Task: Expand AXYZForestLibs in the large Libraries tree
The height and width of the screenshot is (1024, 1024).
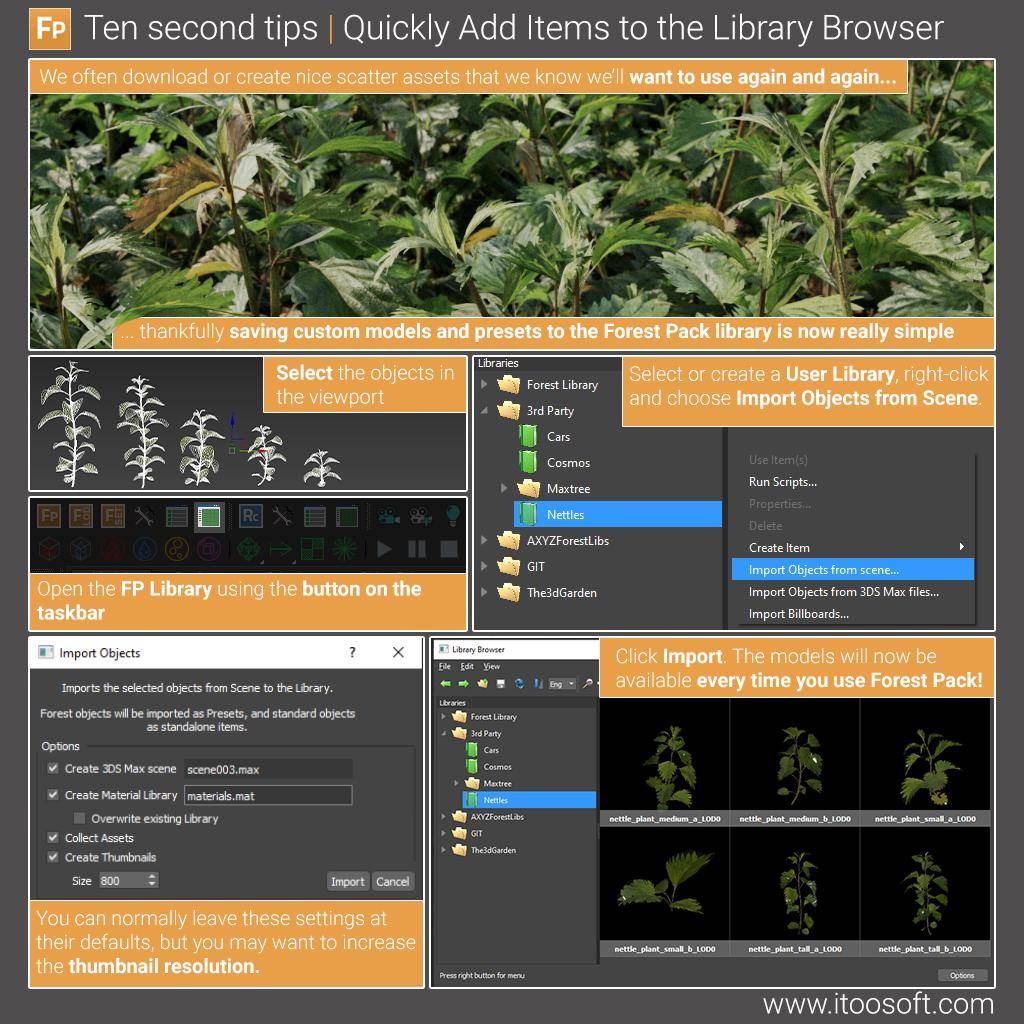Action: [484, 540]
